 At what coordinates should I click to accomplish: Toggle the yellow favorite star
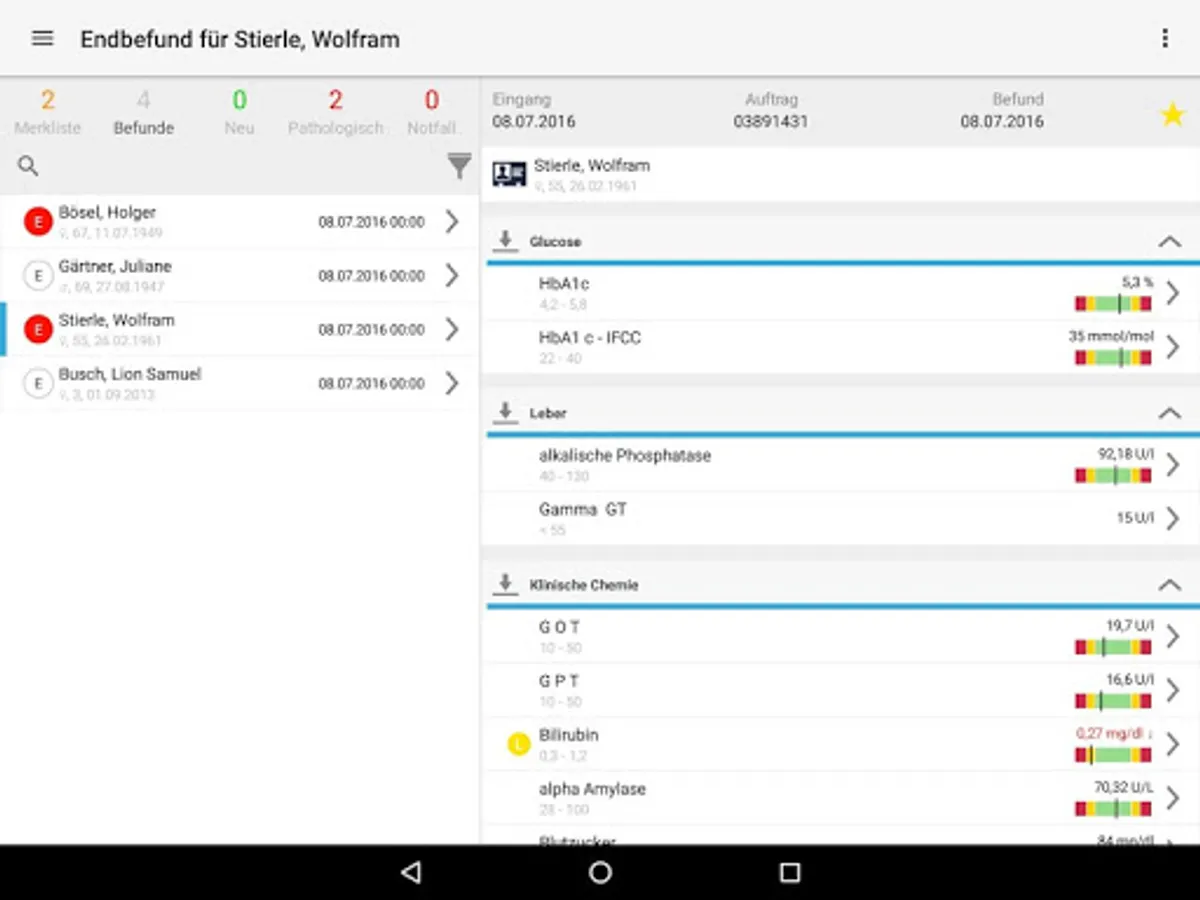pos(1172,114)
